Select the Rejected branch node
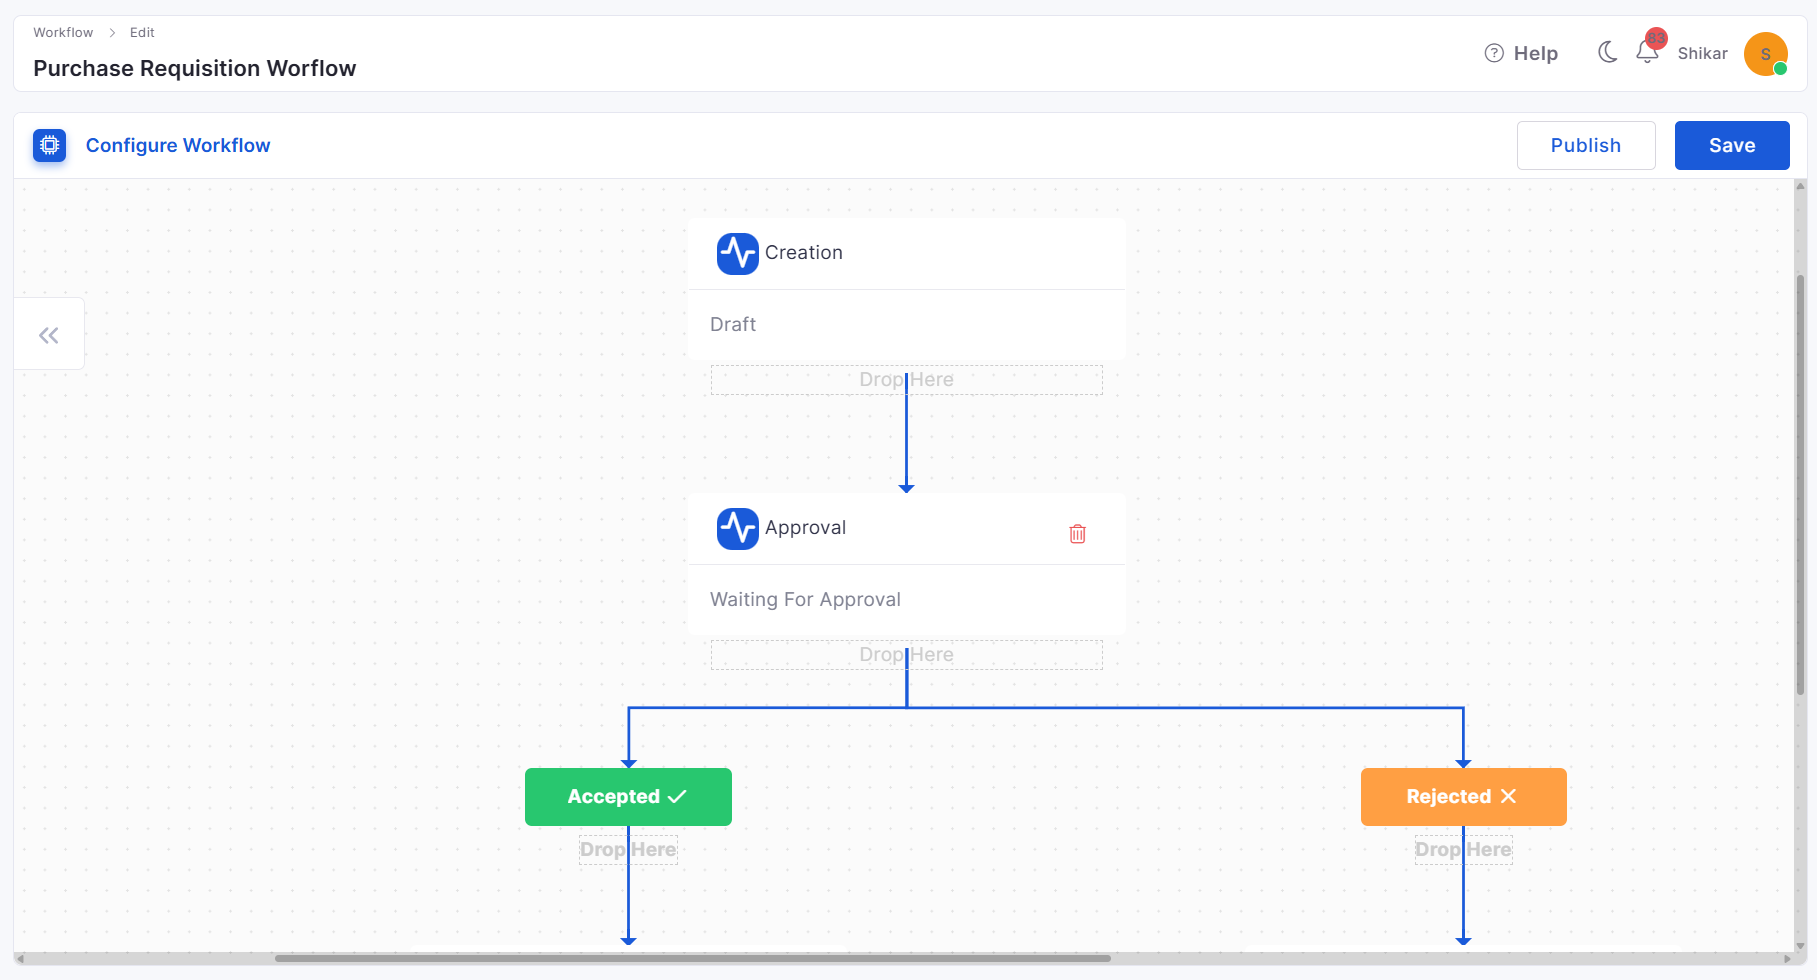Image resolution: width=1817 pixels, height=980 pixels. [x=1463, y=797]
